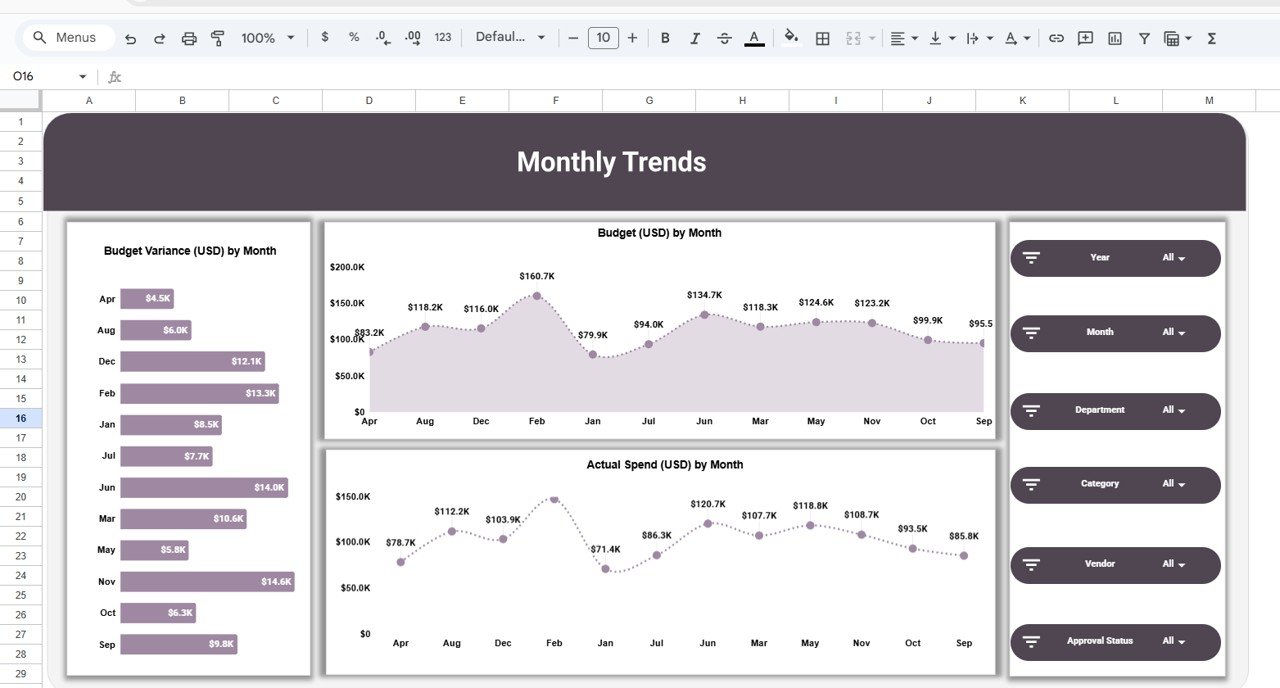This screenshot has height=688, width=1280.
Task: Click the Create a filter icon
Action: (1143, 37)
